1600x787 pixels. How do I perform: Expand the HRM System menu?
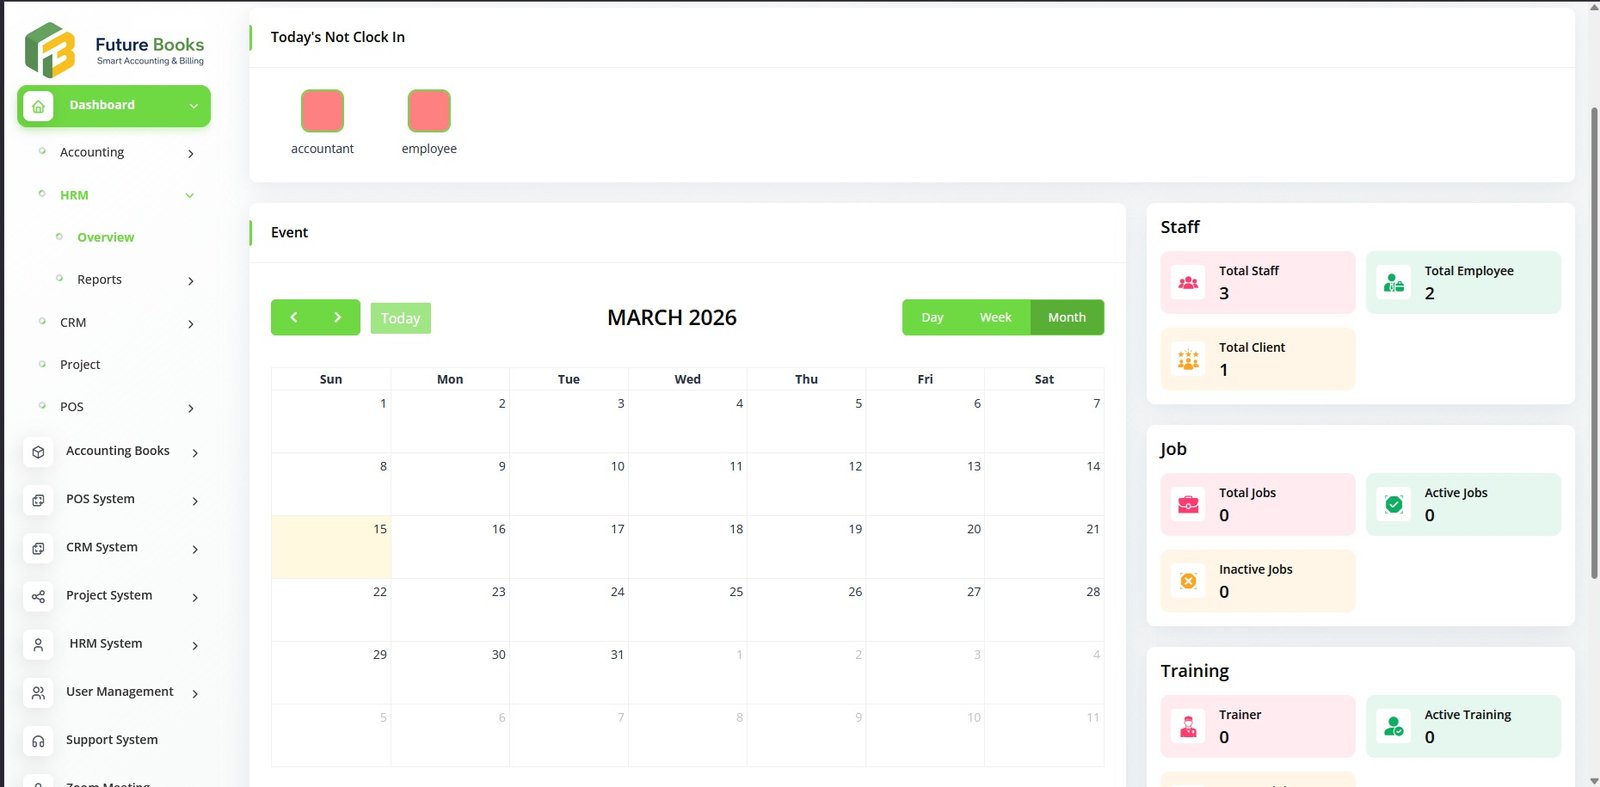194,645
